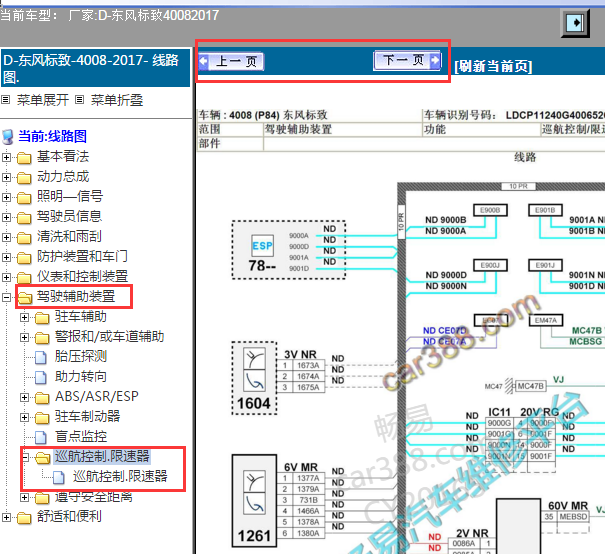The width and height of the screenshot is (605, 554).
Task: Click the 刷新当前页 refresh link
Action: pyautogui.click(x=493, y=66)
